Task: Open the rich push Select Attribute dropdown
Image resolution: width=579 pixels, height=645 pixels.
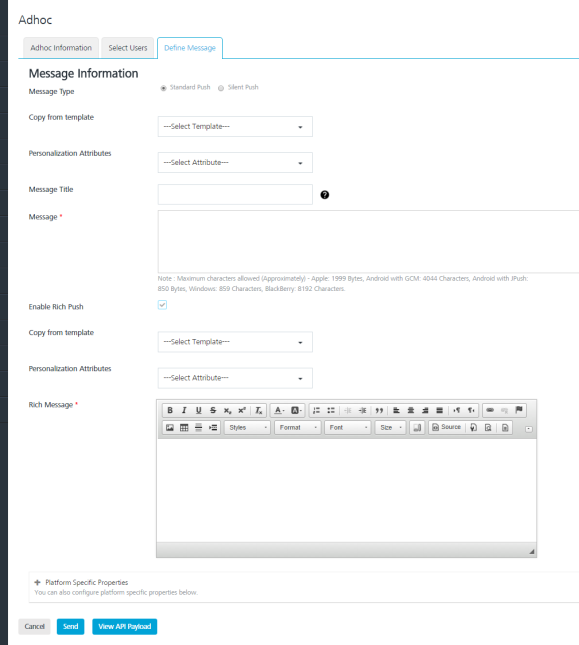Action: click(235, 378)
